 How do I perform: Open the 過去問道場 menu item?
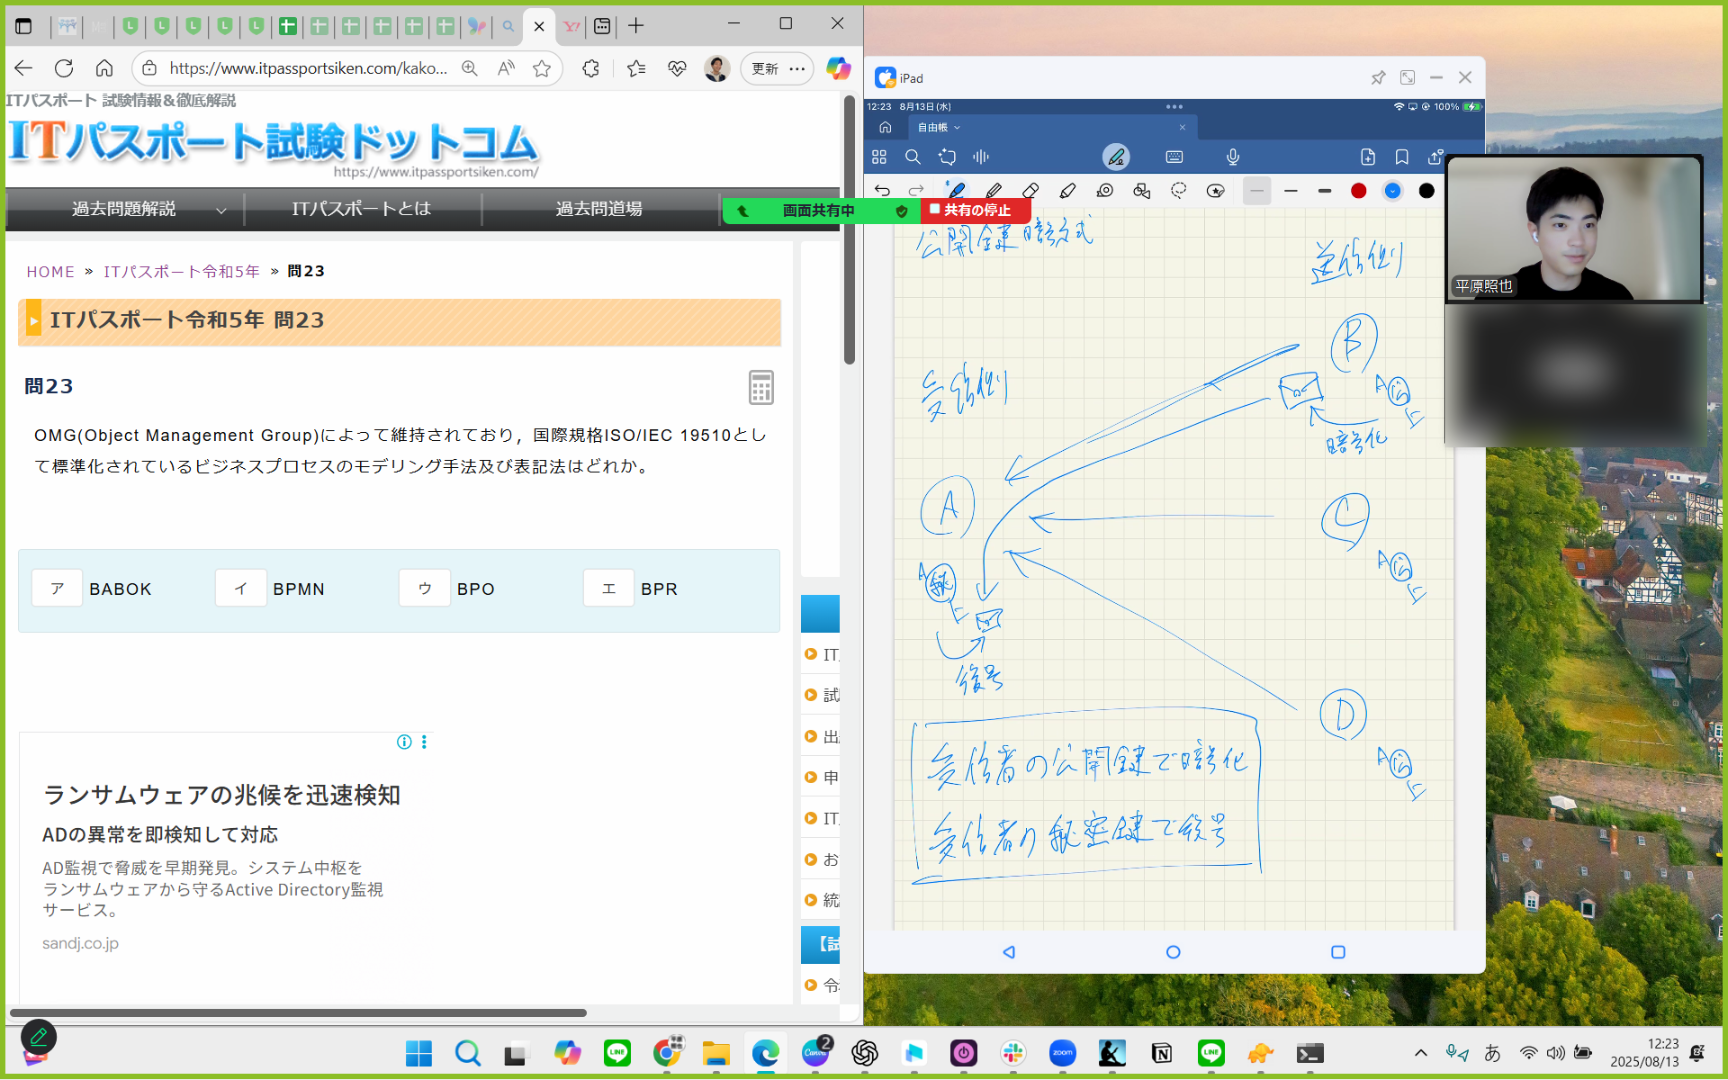click(599, 209)
